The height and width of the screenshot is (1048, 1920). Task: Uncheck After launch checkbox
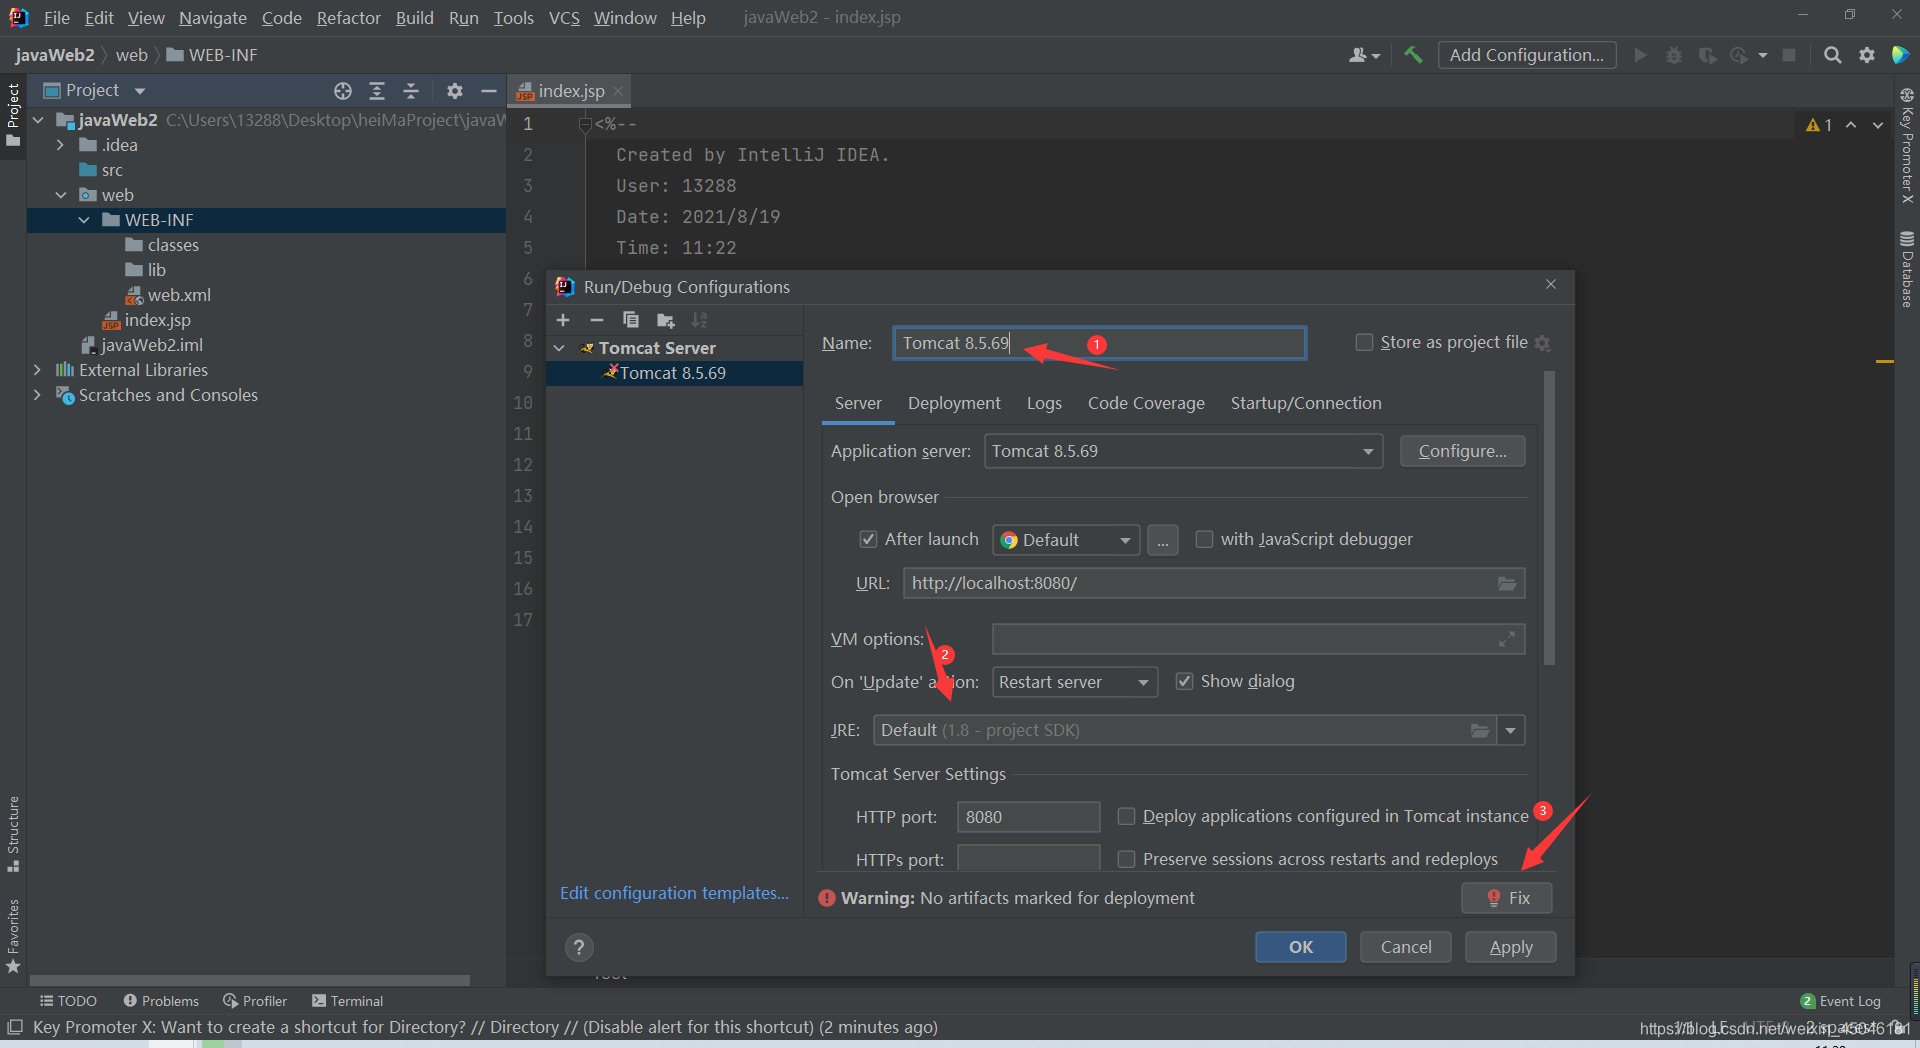tap(868, 539)
